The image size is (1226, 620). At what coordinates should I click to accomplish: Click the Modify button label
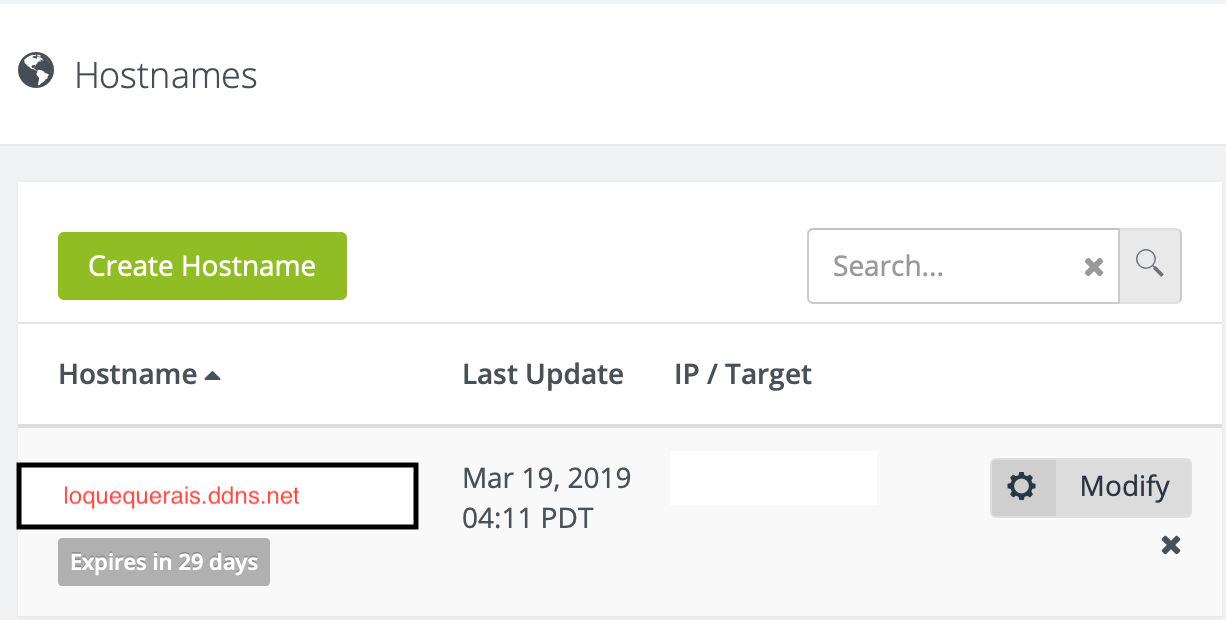pos(1124,487)
